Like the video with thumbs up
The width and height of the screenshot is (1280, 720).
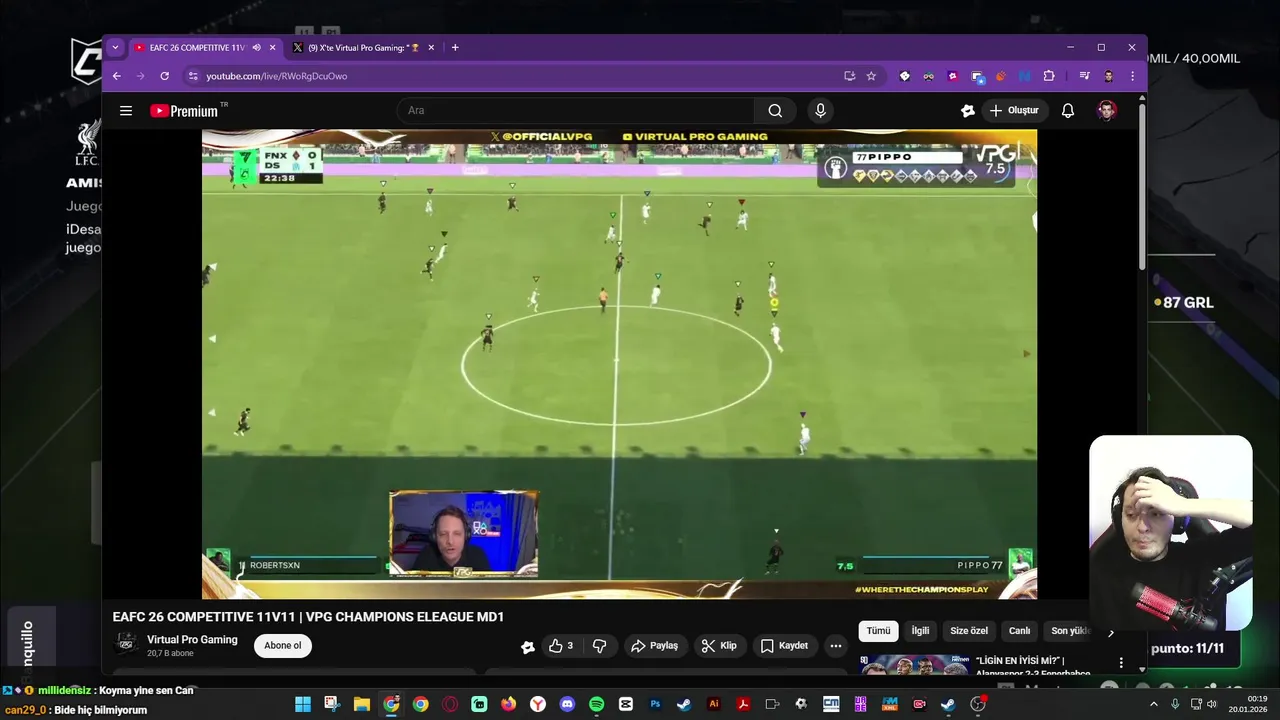[x=560, y=646]
